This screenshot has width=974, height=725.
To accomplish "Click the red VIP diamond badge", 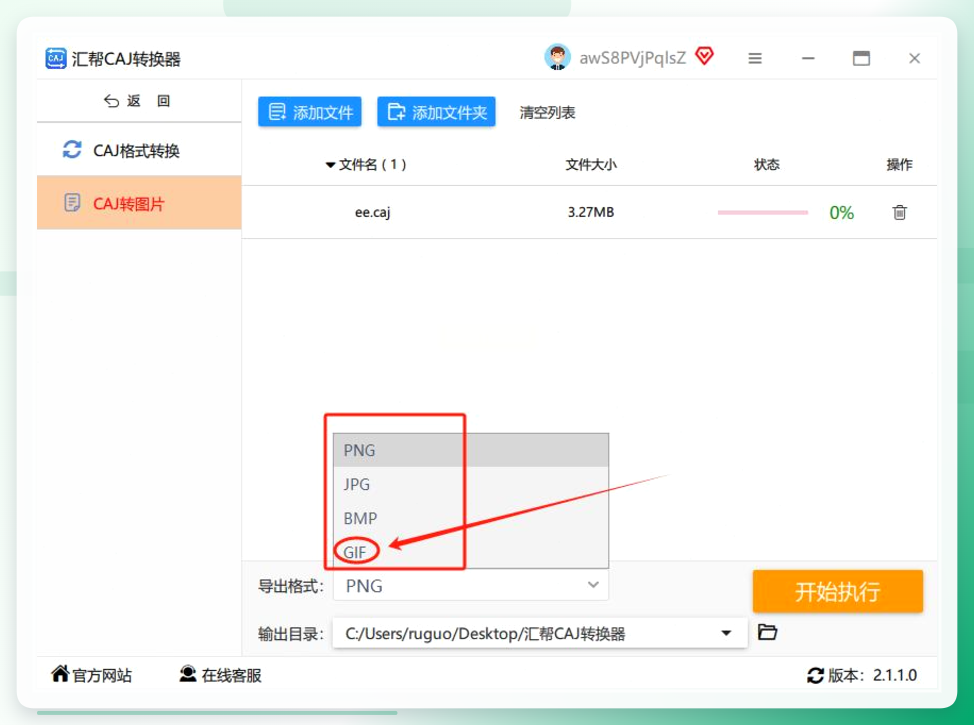I will point(704,57).
